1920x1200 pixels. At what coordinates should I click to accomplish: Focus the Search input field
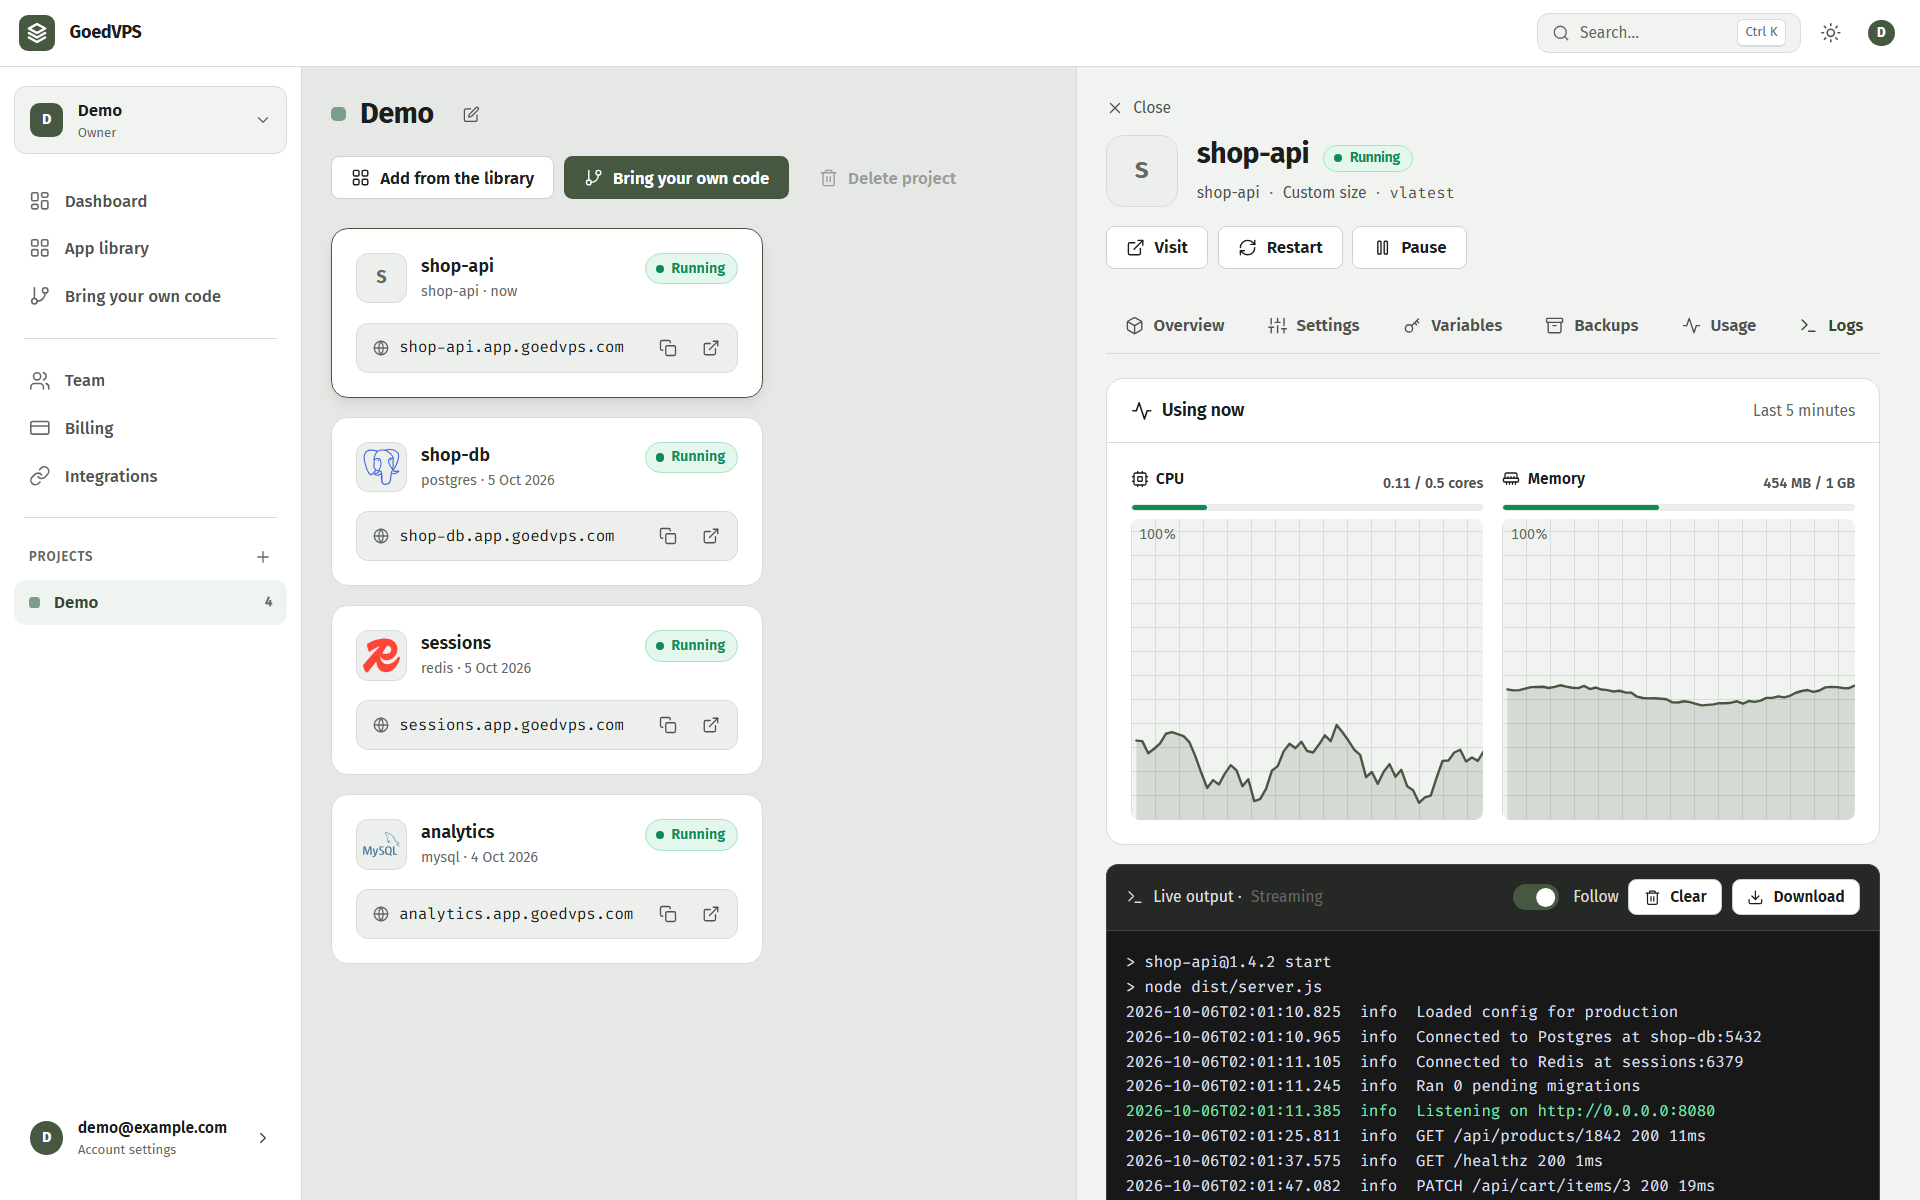tap(1668, 33)
